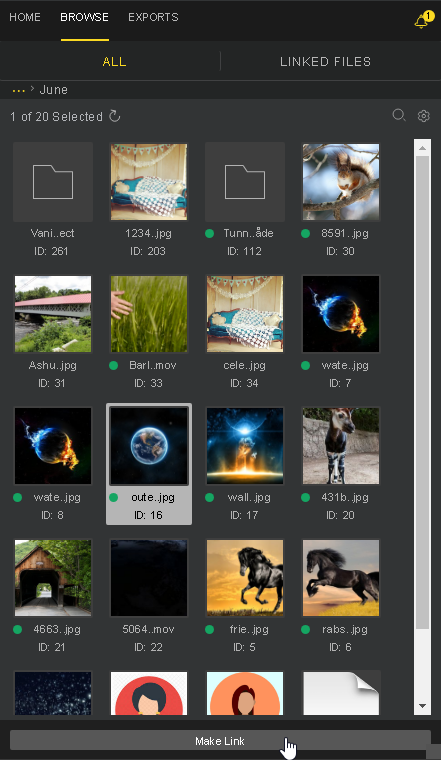Image resolution: width=441 pixels, height=760 pixels.
Task: Click the scrollbar down arrow
Action: pos(422,706)
